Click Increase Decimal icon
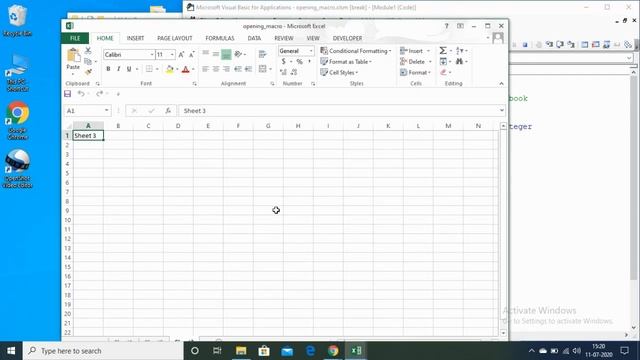This screenshot has width=640, height=360. 283,72
